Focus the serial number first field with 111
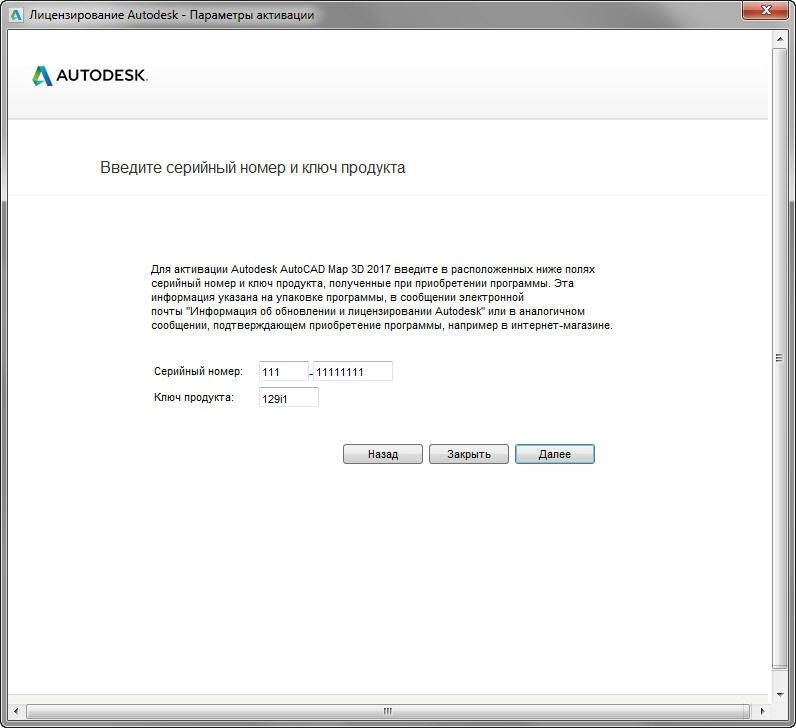Viewport: 796px width, 728px height. pyautogui.click(x=284, y=371)
